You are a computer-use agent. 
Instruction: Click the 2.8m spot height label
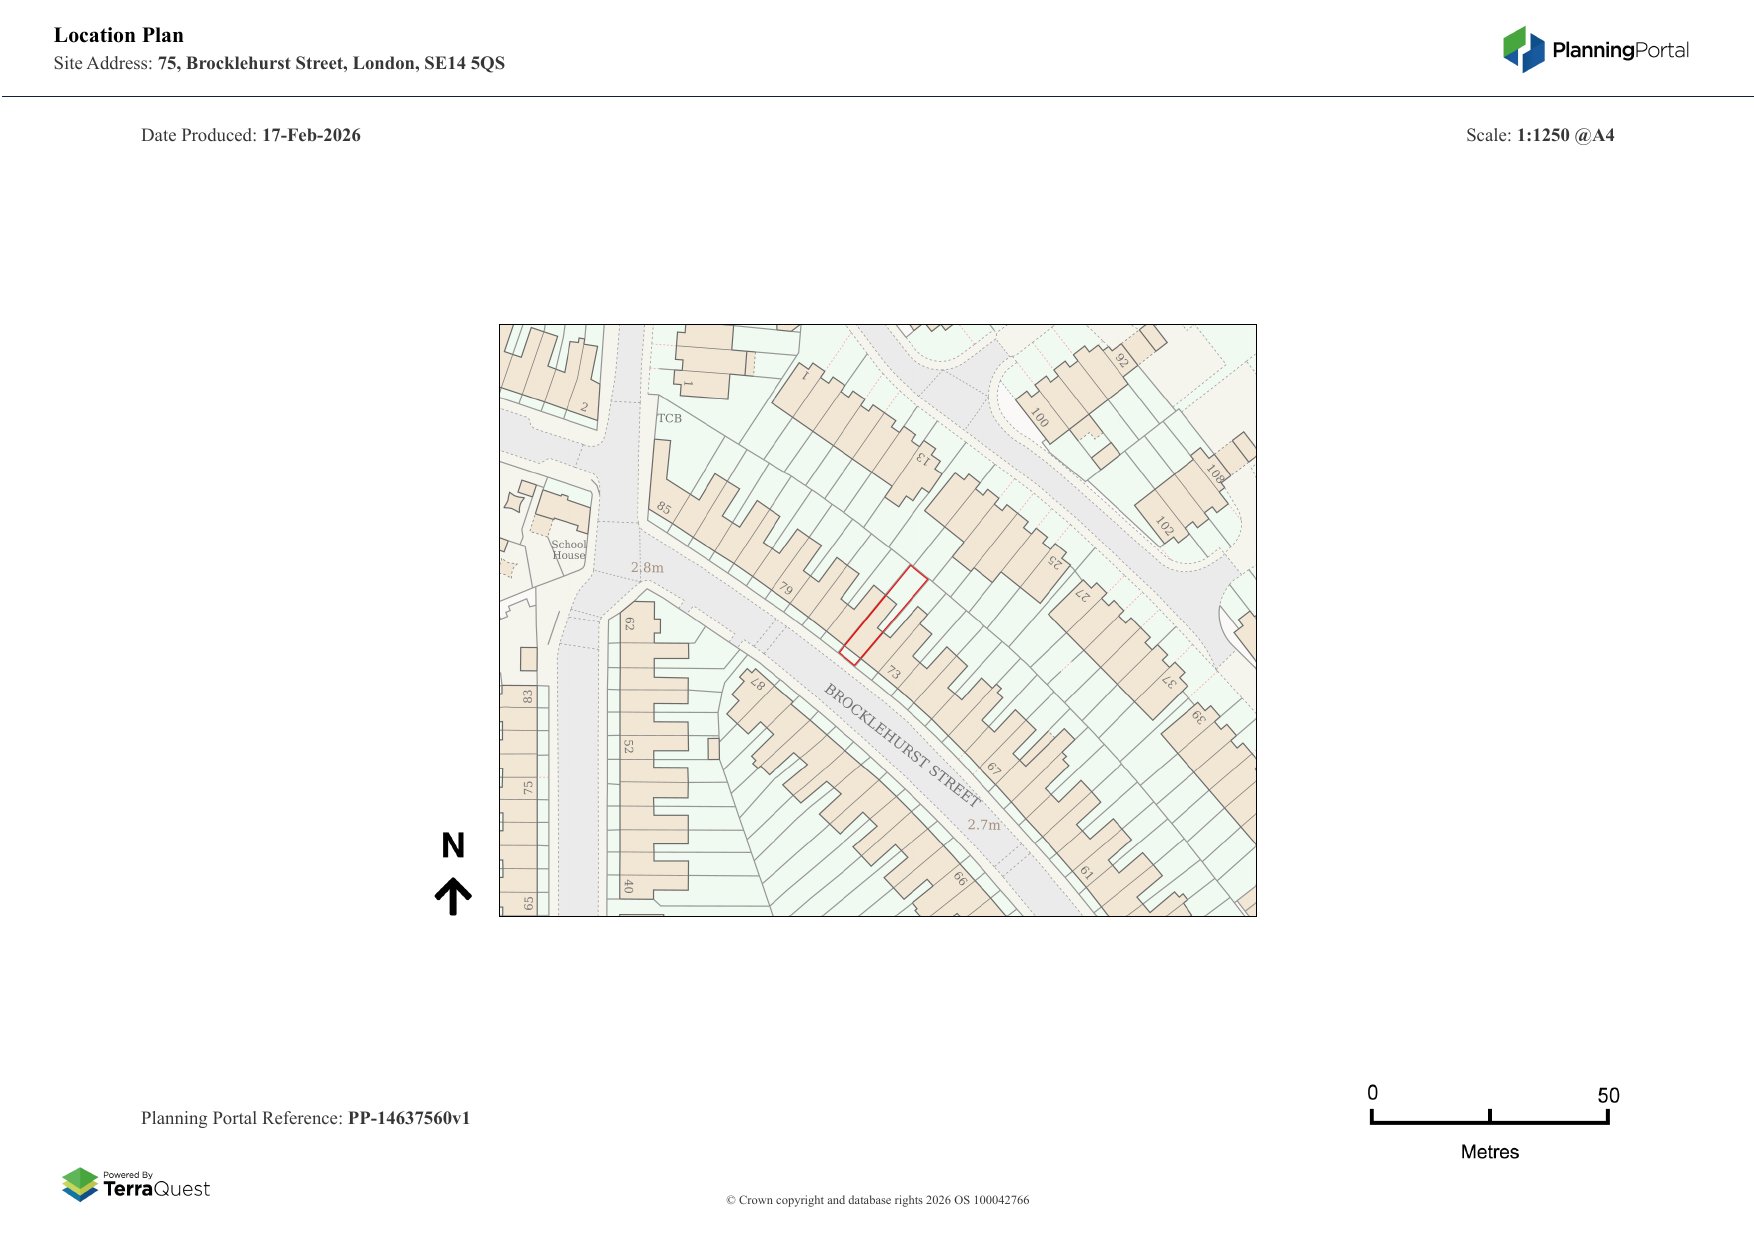(647, 567)
